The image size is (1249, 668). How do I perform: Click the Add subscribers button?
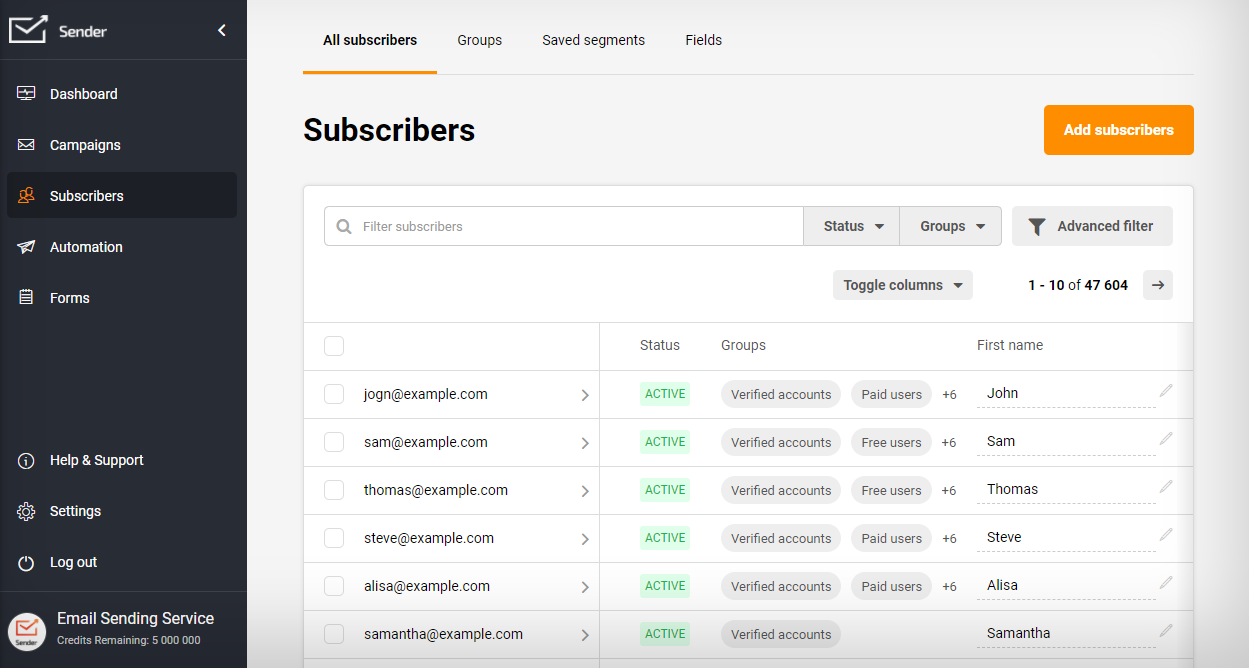coord(1118,130)
